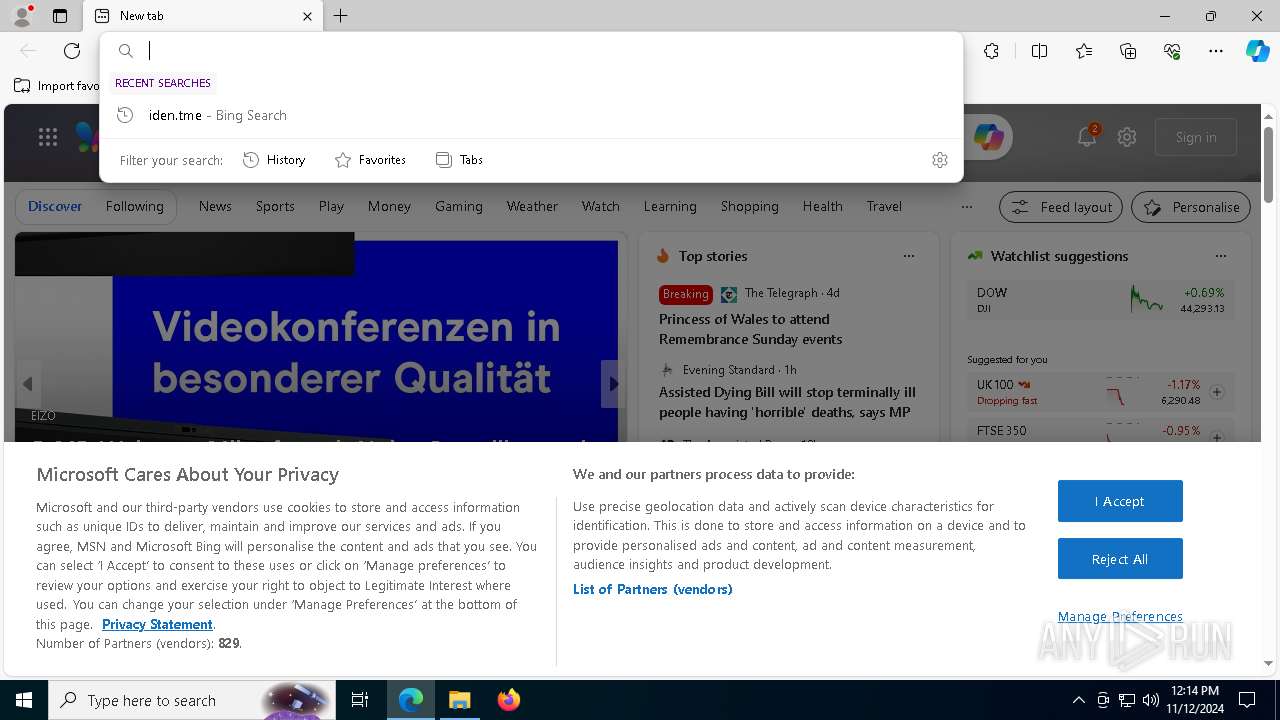Open the Extensions icon

click(x=991, y=51)
